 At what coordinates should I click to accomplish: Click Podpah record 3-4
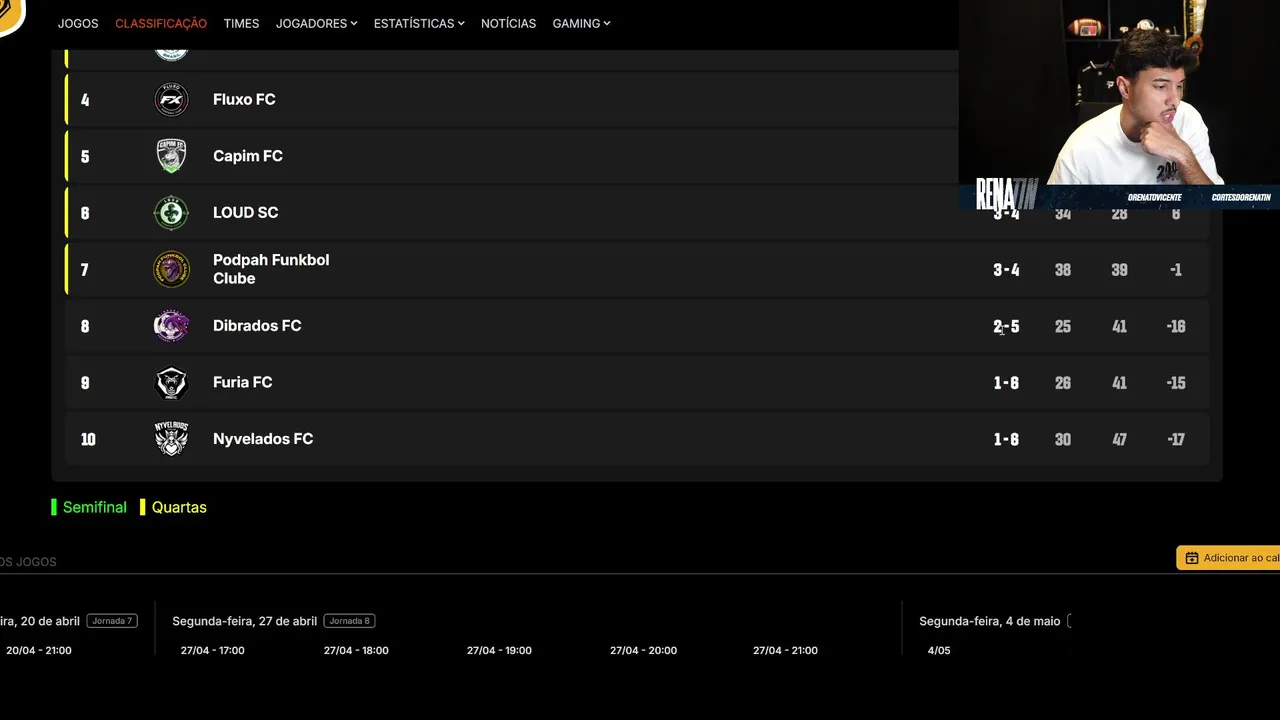click(x=1006, y=270)
